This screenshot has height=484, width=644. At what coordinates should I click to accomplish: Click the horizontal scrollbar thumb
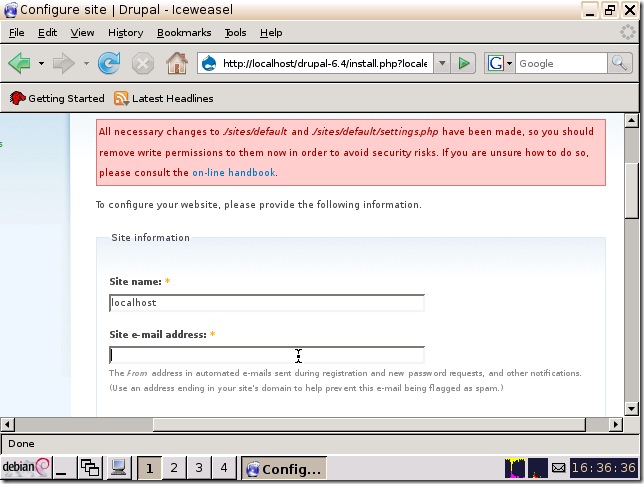pyautogui.click(x=369, y=424)
